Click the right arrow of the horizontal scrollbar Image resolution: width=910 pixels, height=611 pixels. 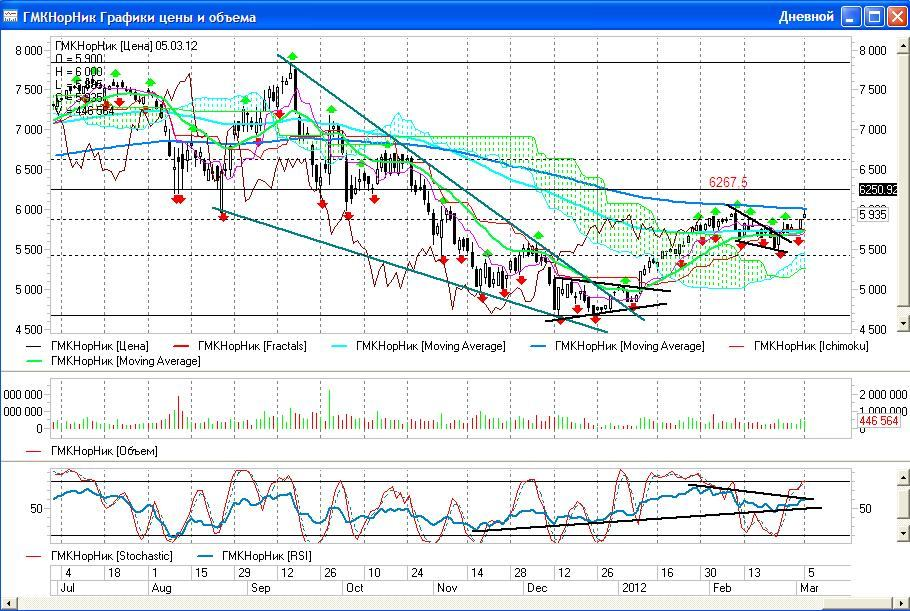pos(903,604)
